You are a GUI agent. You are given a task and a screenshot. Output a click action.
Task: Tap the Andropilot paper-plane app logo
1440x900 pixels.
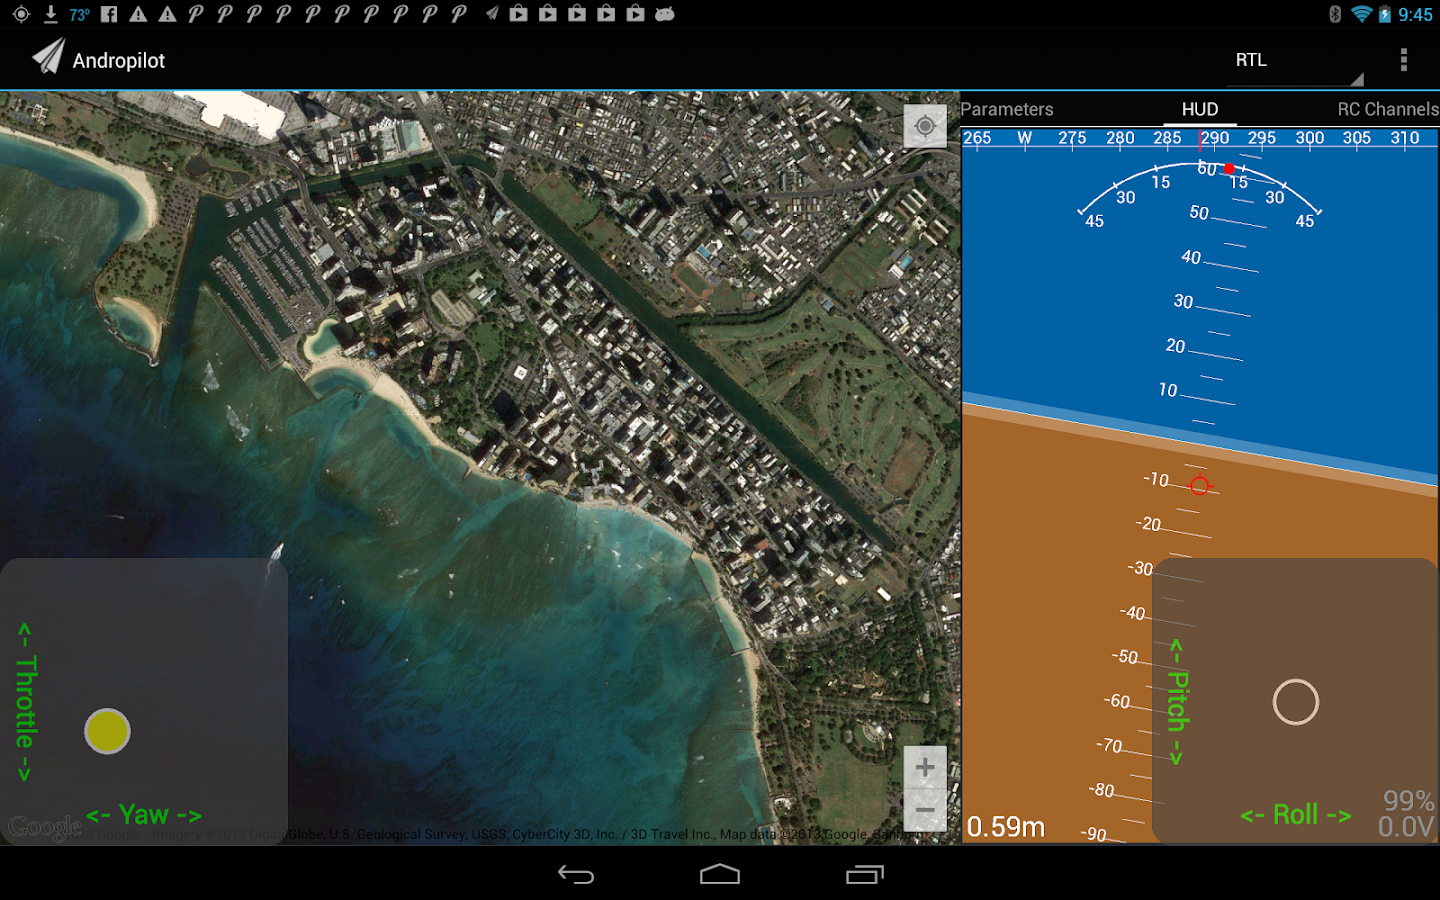(47, 57)
